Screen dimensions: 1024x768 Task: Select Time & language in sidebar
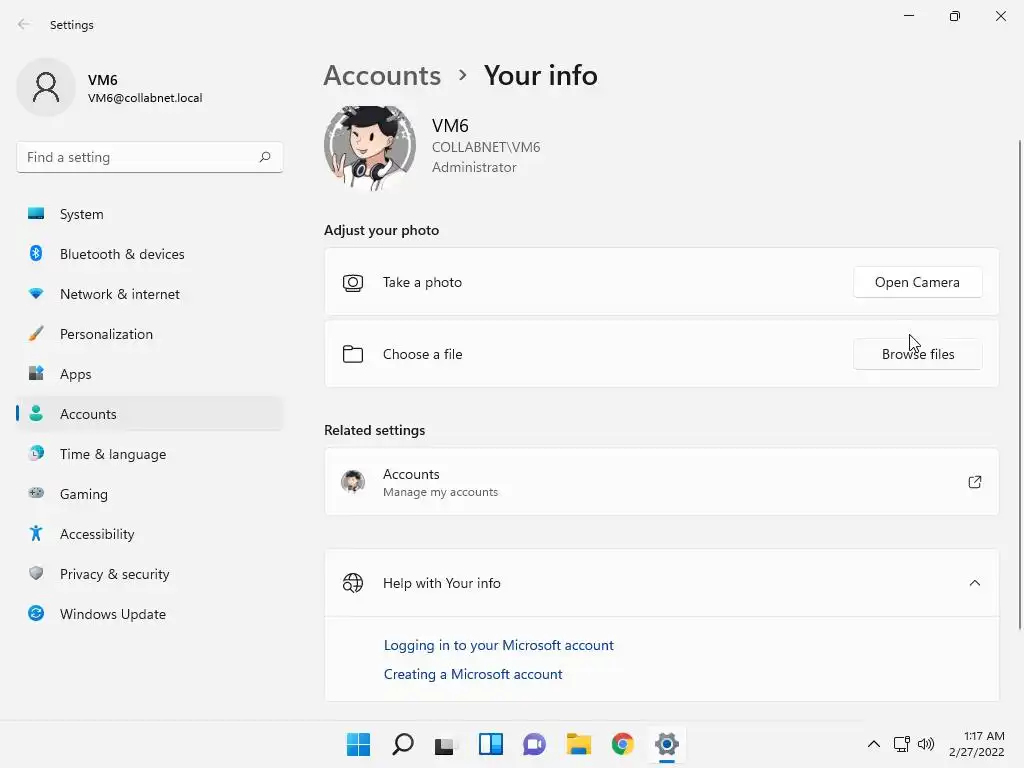tap(112, 454)
